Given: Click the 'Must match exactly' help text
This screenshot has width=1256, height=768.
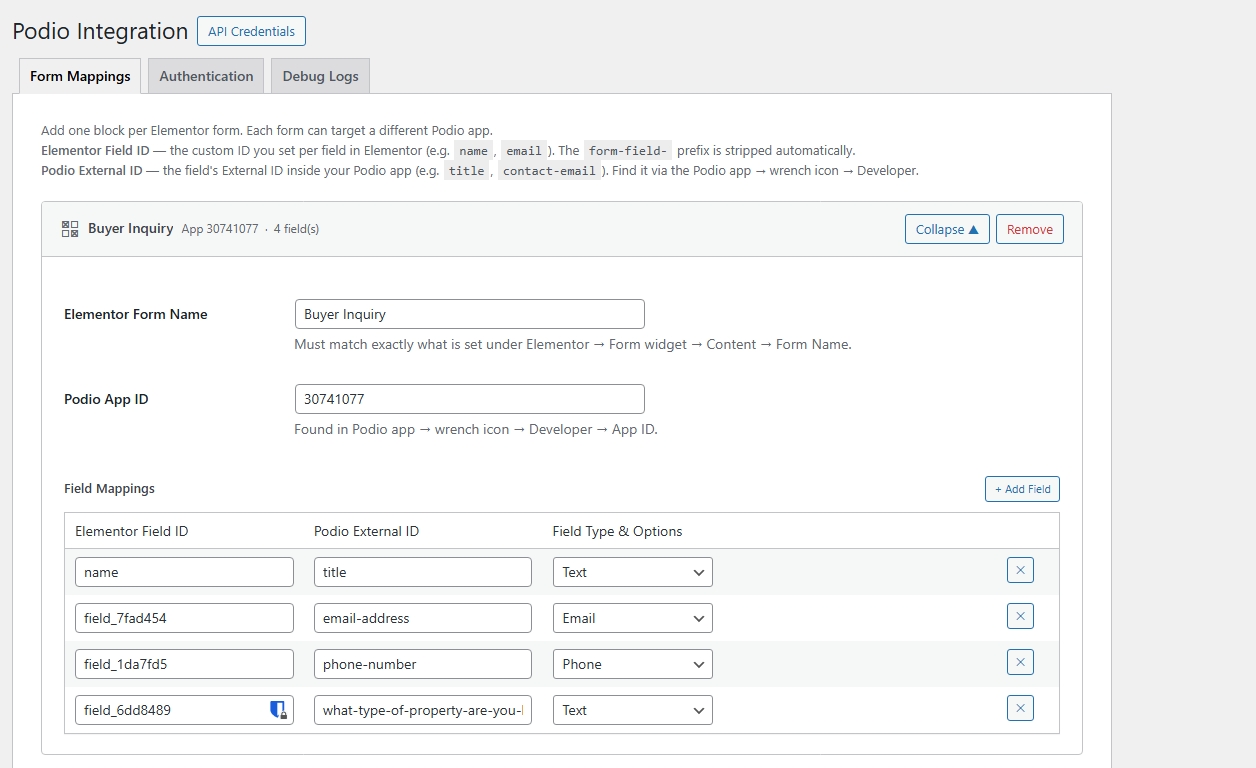Looking at the screenshot, I should [572, 344].
